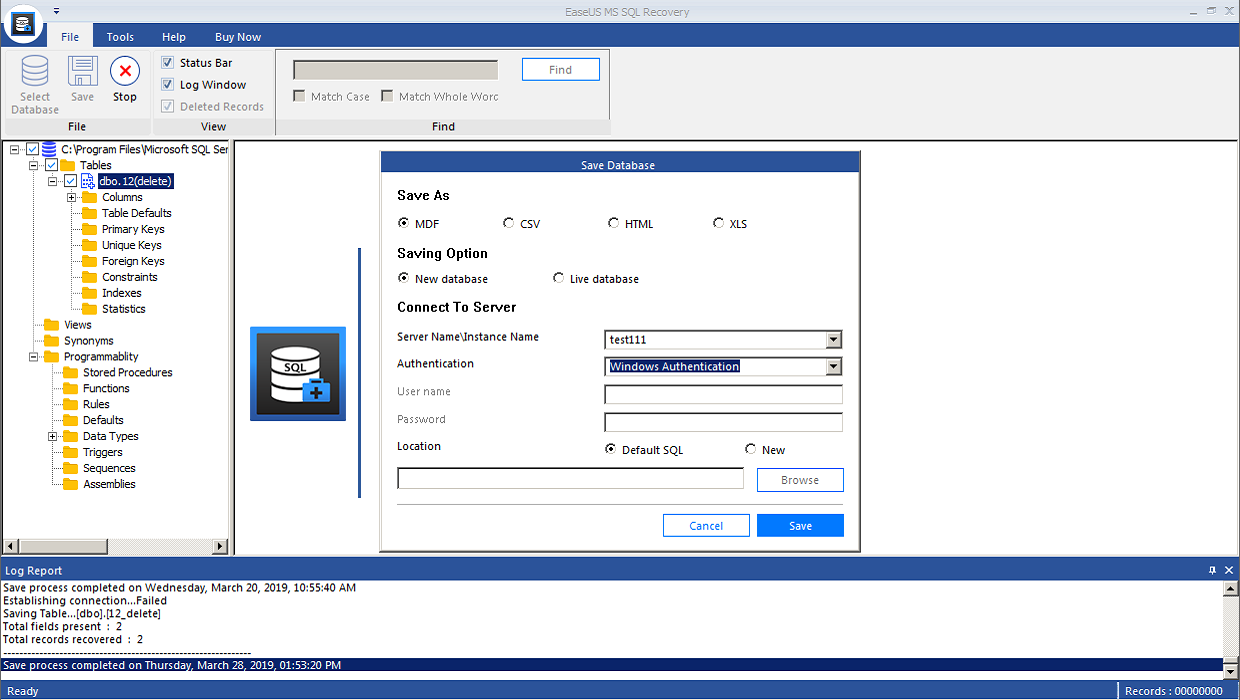Screen dimensions: 1240x700
Task: Collapse the Programmablity tree node
Action: click(x=34, y=357)
